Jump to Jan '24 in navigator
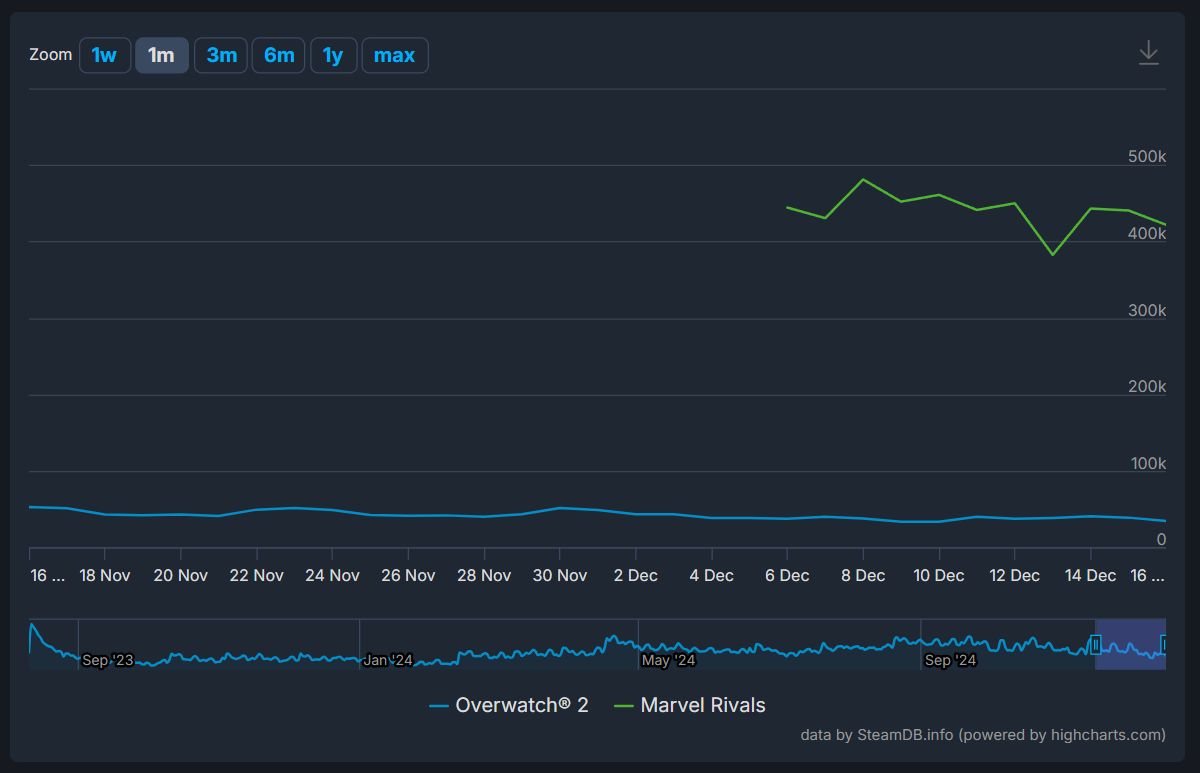1200x773 pixels. (387, 660)
